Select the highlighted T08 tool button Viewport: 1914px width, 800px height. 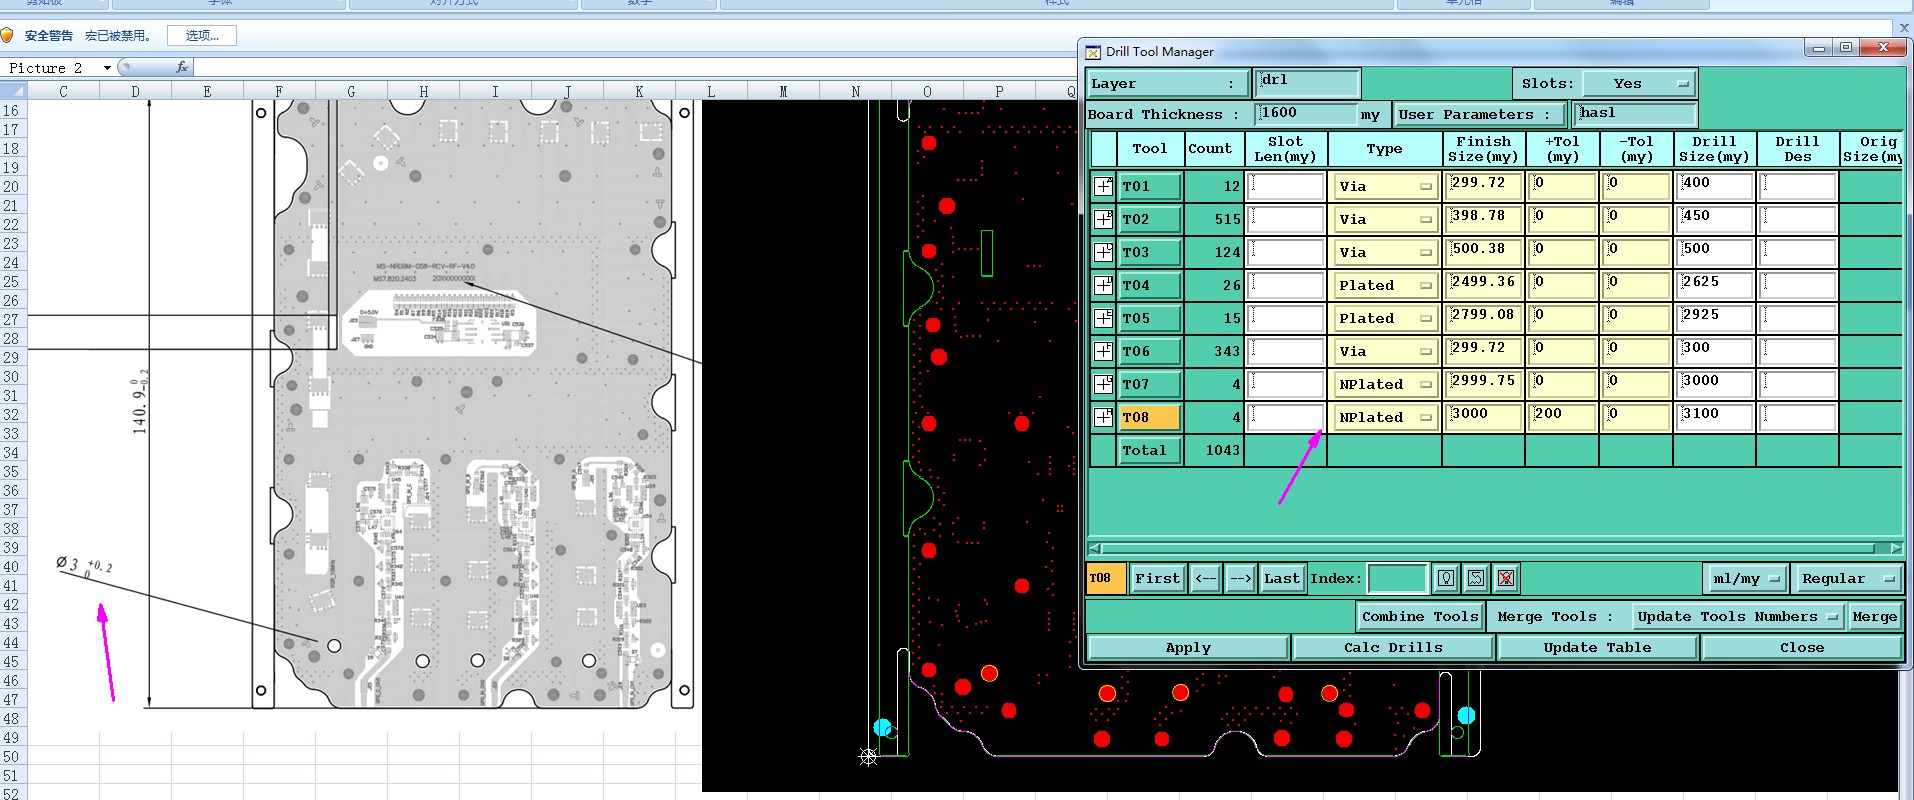click(x=1150, y=417)
